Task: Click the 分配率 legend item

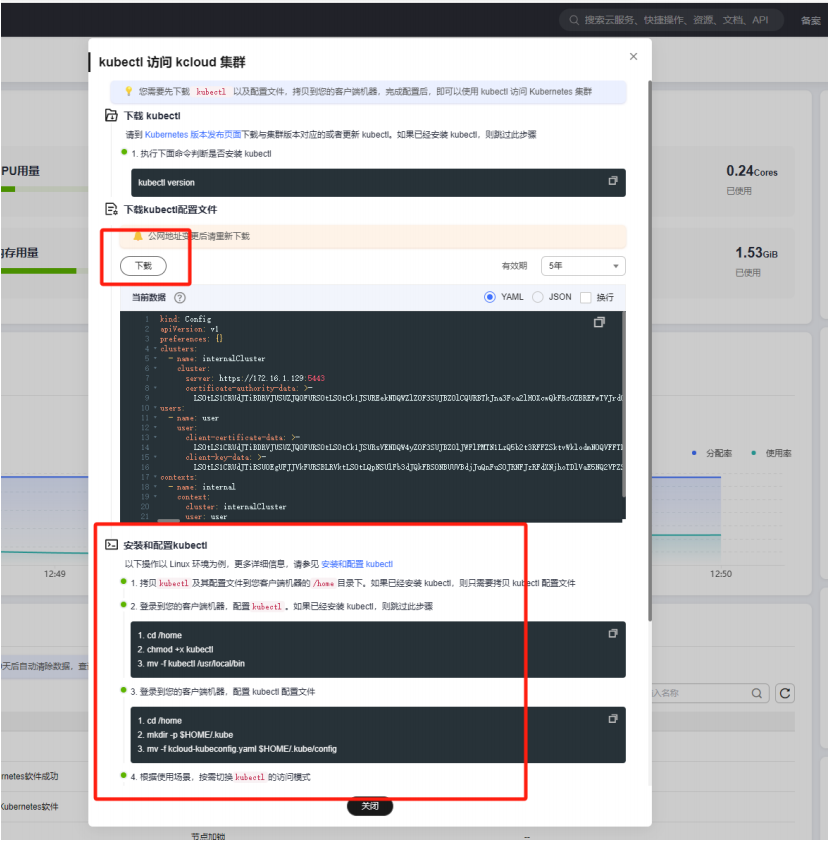Action: [712, 453]
